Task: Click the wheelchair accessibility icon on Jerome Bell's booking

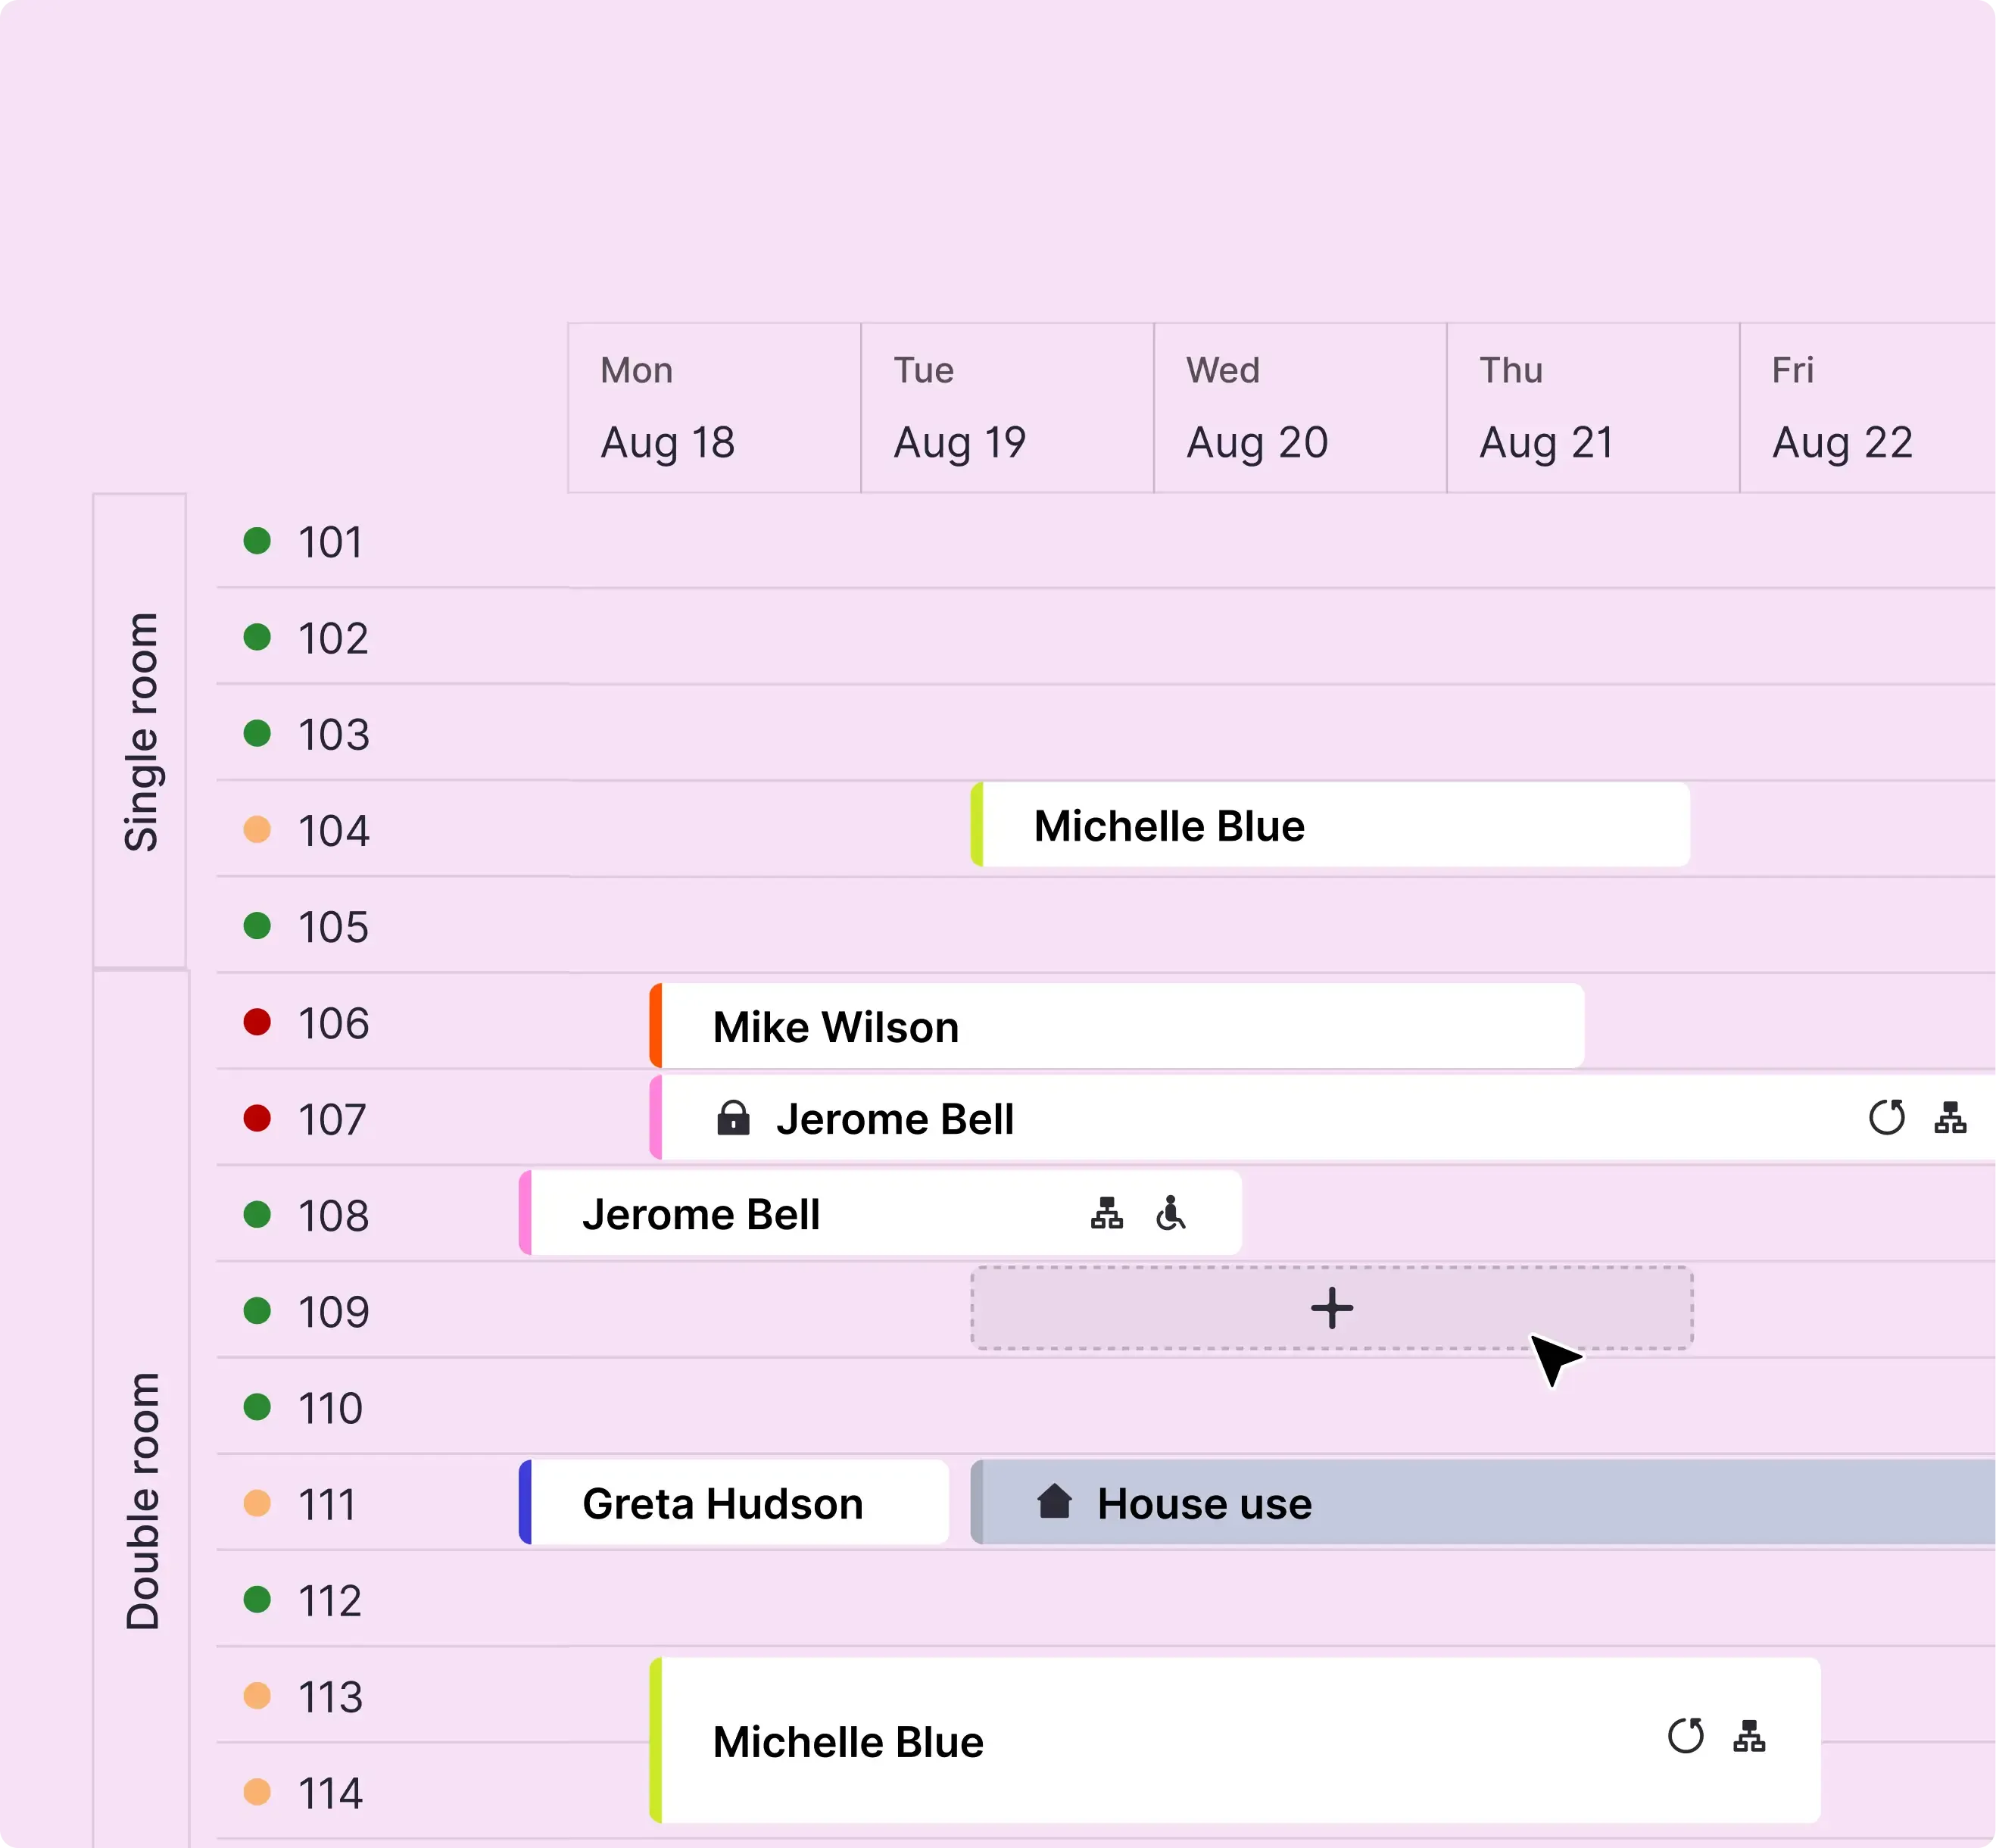Action: 1171,1213
